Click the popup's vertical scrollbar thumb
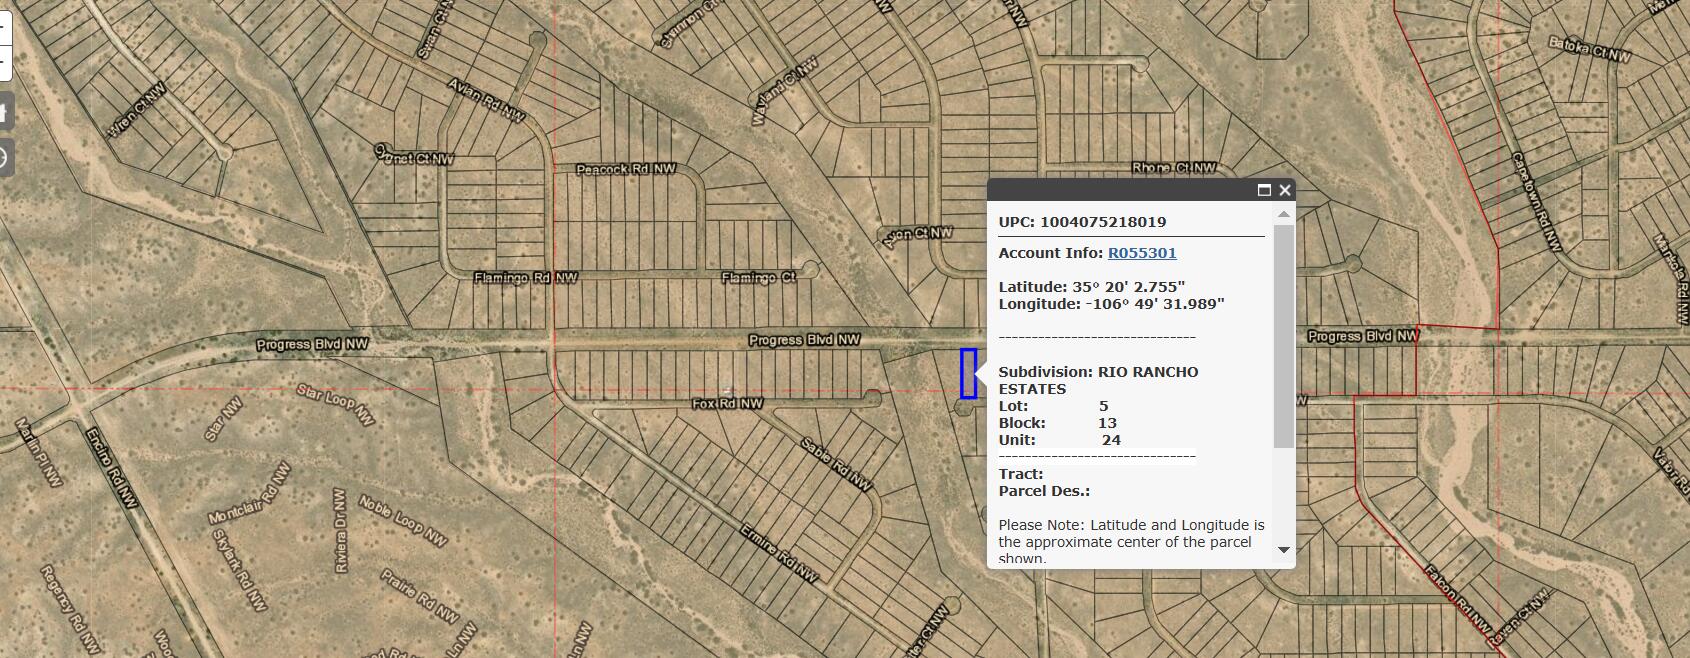This screenshot has height=658, width=1690. [x=1284, y=335]
